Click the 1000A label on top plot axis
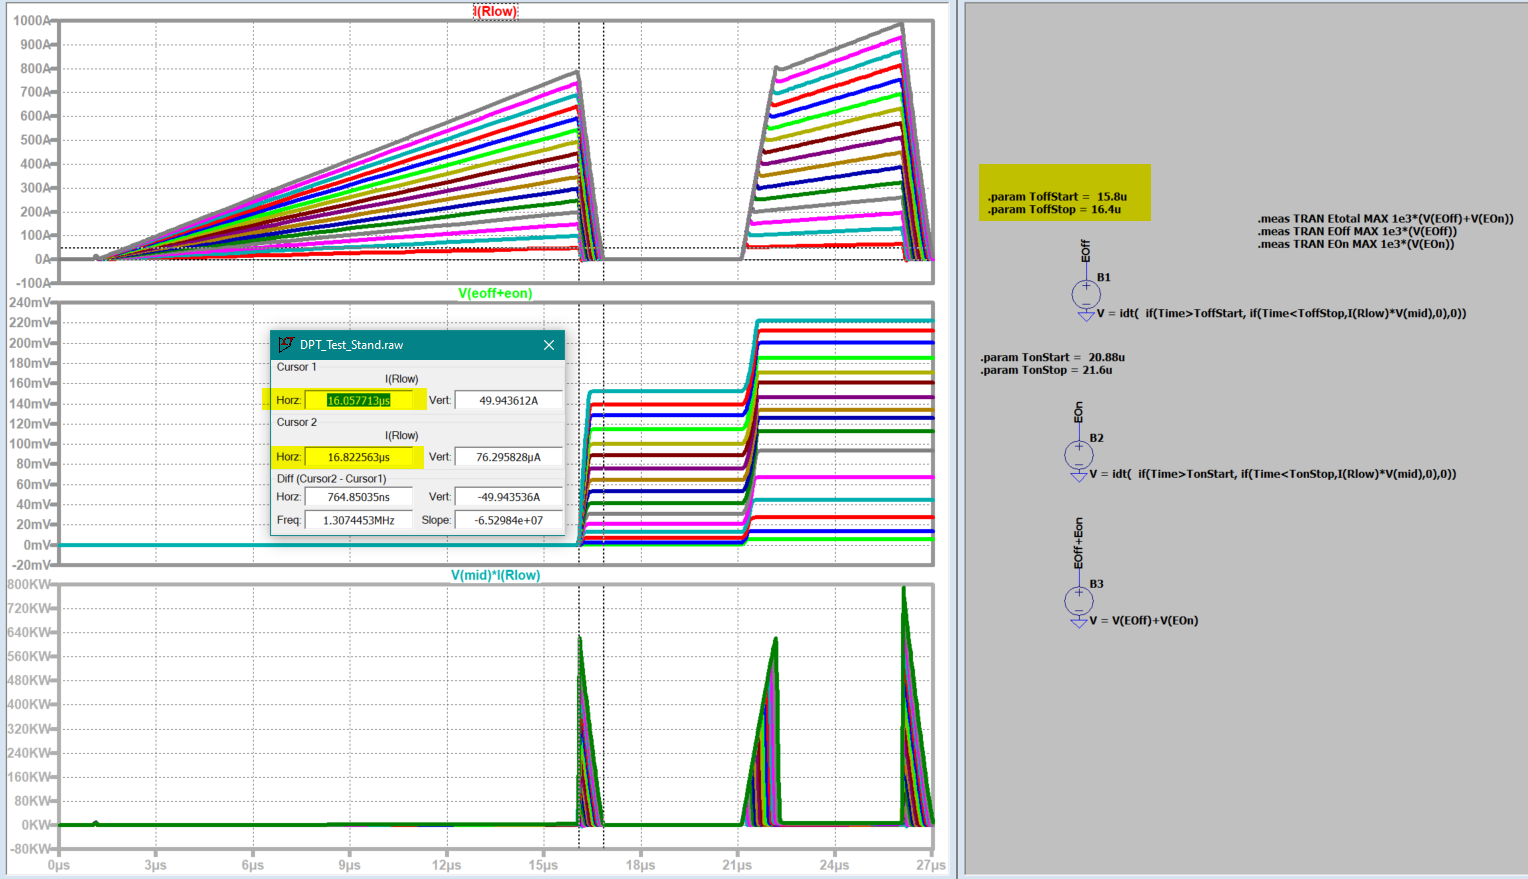This screenshot has height=879, width=1528. [x=31, y=21]
